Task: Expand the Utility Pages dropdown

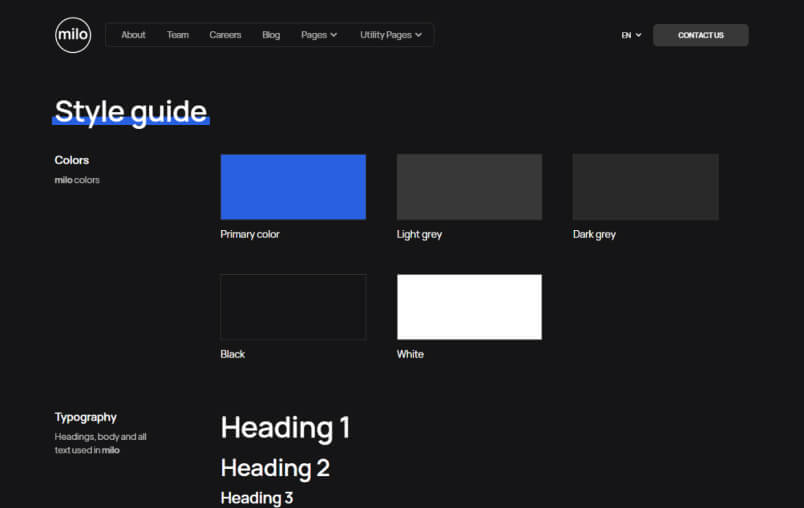Action: [x=391, y=35]
